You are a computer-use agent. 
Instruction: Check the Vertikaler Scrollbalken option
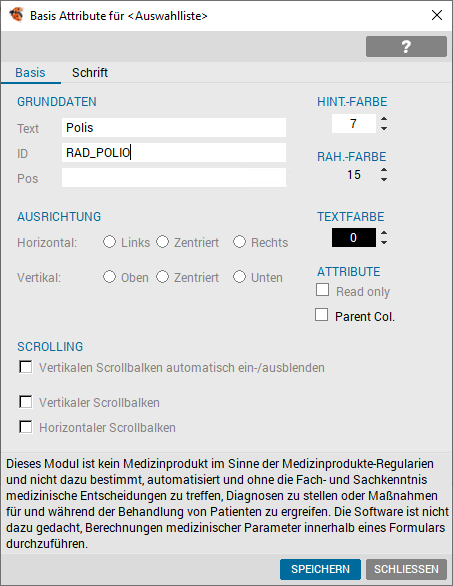25,402
